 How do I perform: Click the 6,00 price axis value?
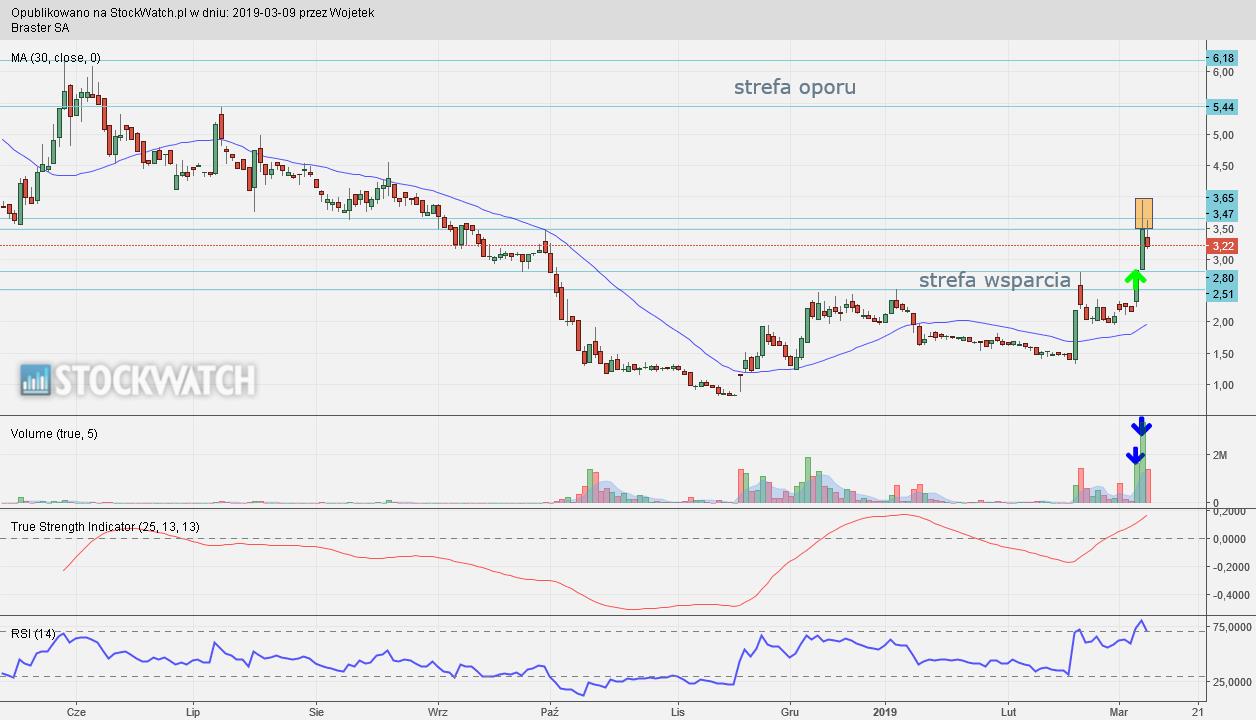point(1223,72)
